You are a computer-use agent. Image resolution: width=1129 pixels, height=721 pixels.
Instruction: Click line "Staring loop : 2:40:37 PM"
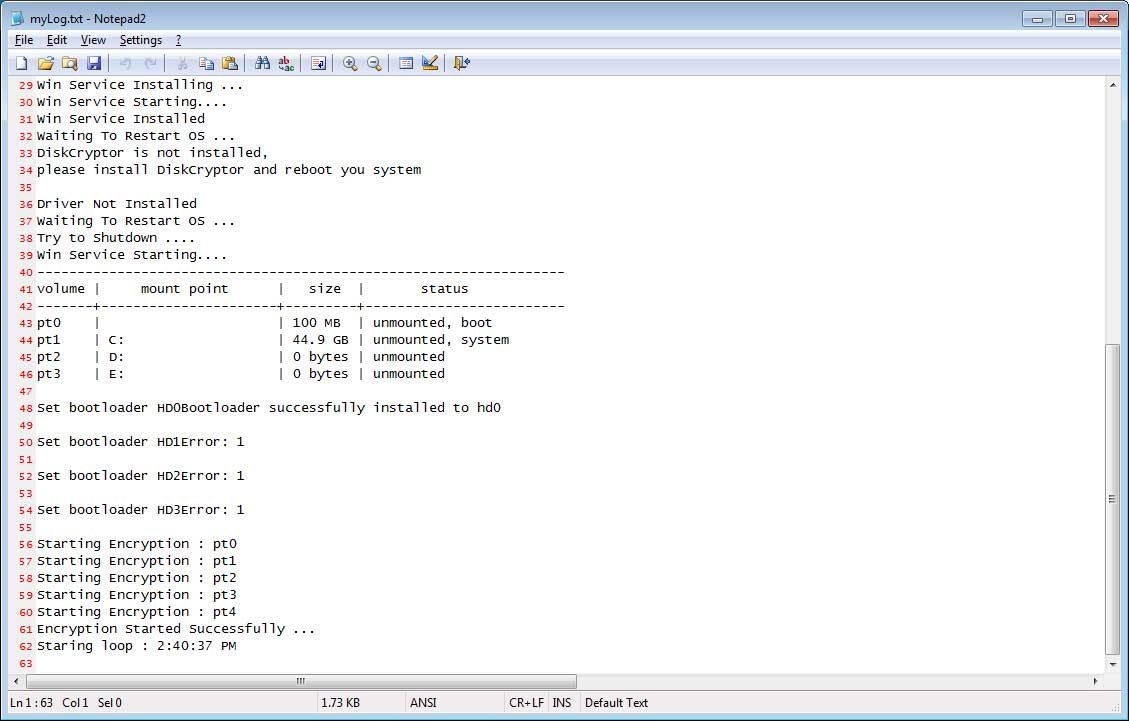(x=137, y=646)
